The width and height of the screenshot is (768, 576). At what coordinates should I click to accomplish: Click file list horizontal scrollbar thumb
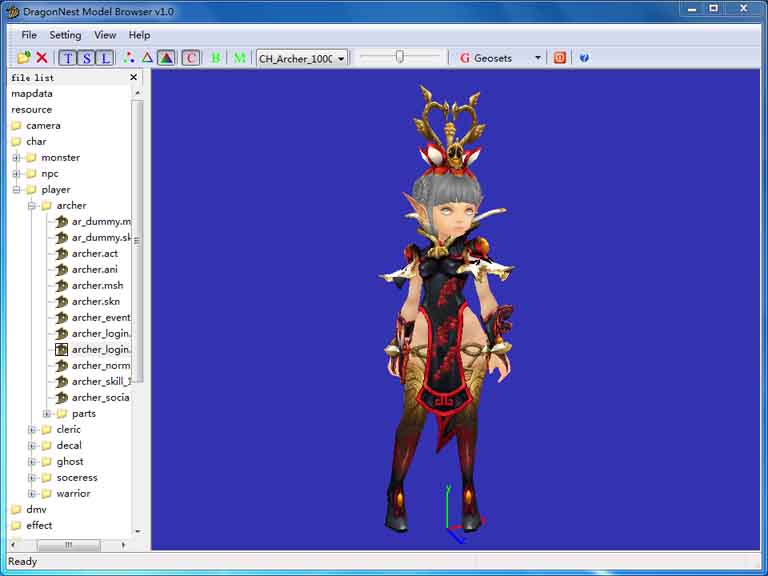(69, 545)
